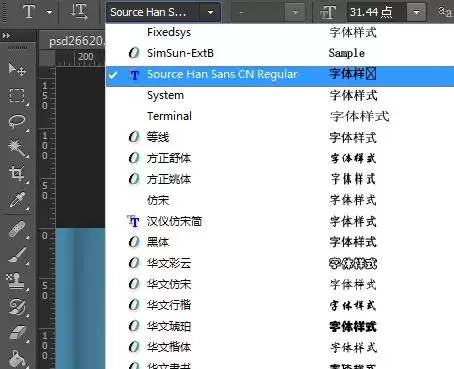Image resolution: width=454 pixels, height=369 pixels.
Task: Open the font size dropdown arrow
Action: [416, 12]
